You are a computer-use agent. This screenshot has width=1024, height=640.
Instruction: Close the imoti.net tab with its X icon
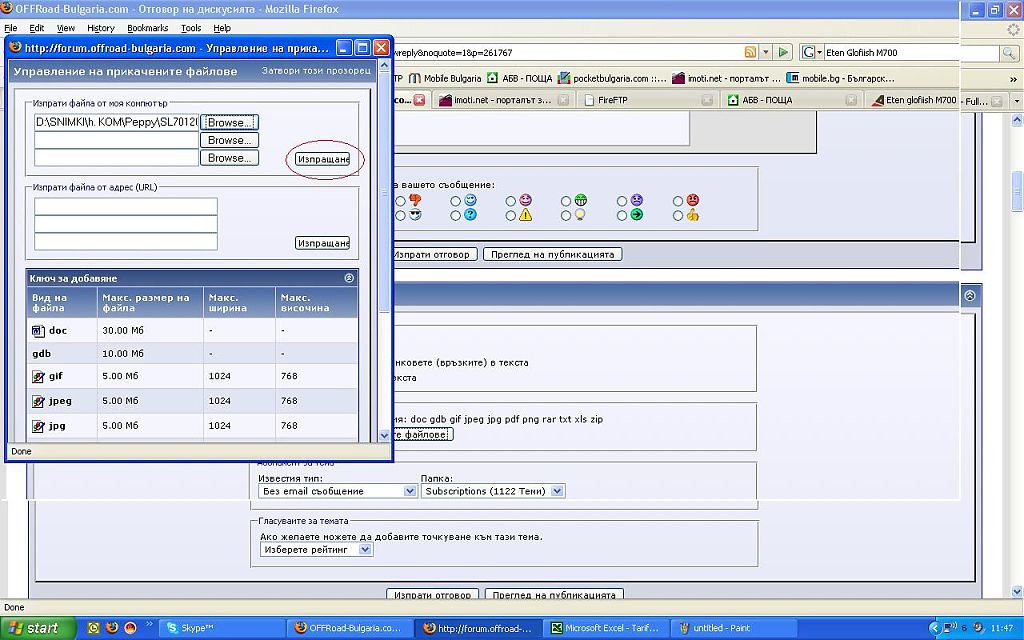(564, 100)
